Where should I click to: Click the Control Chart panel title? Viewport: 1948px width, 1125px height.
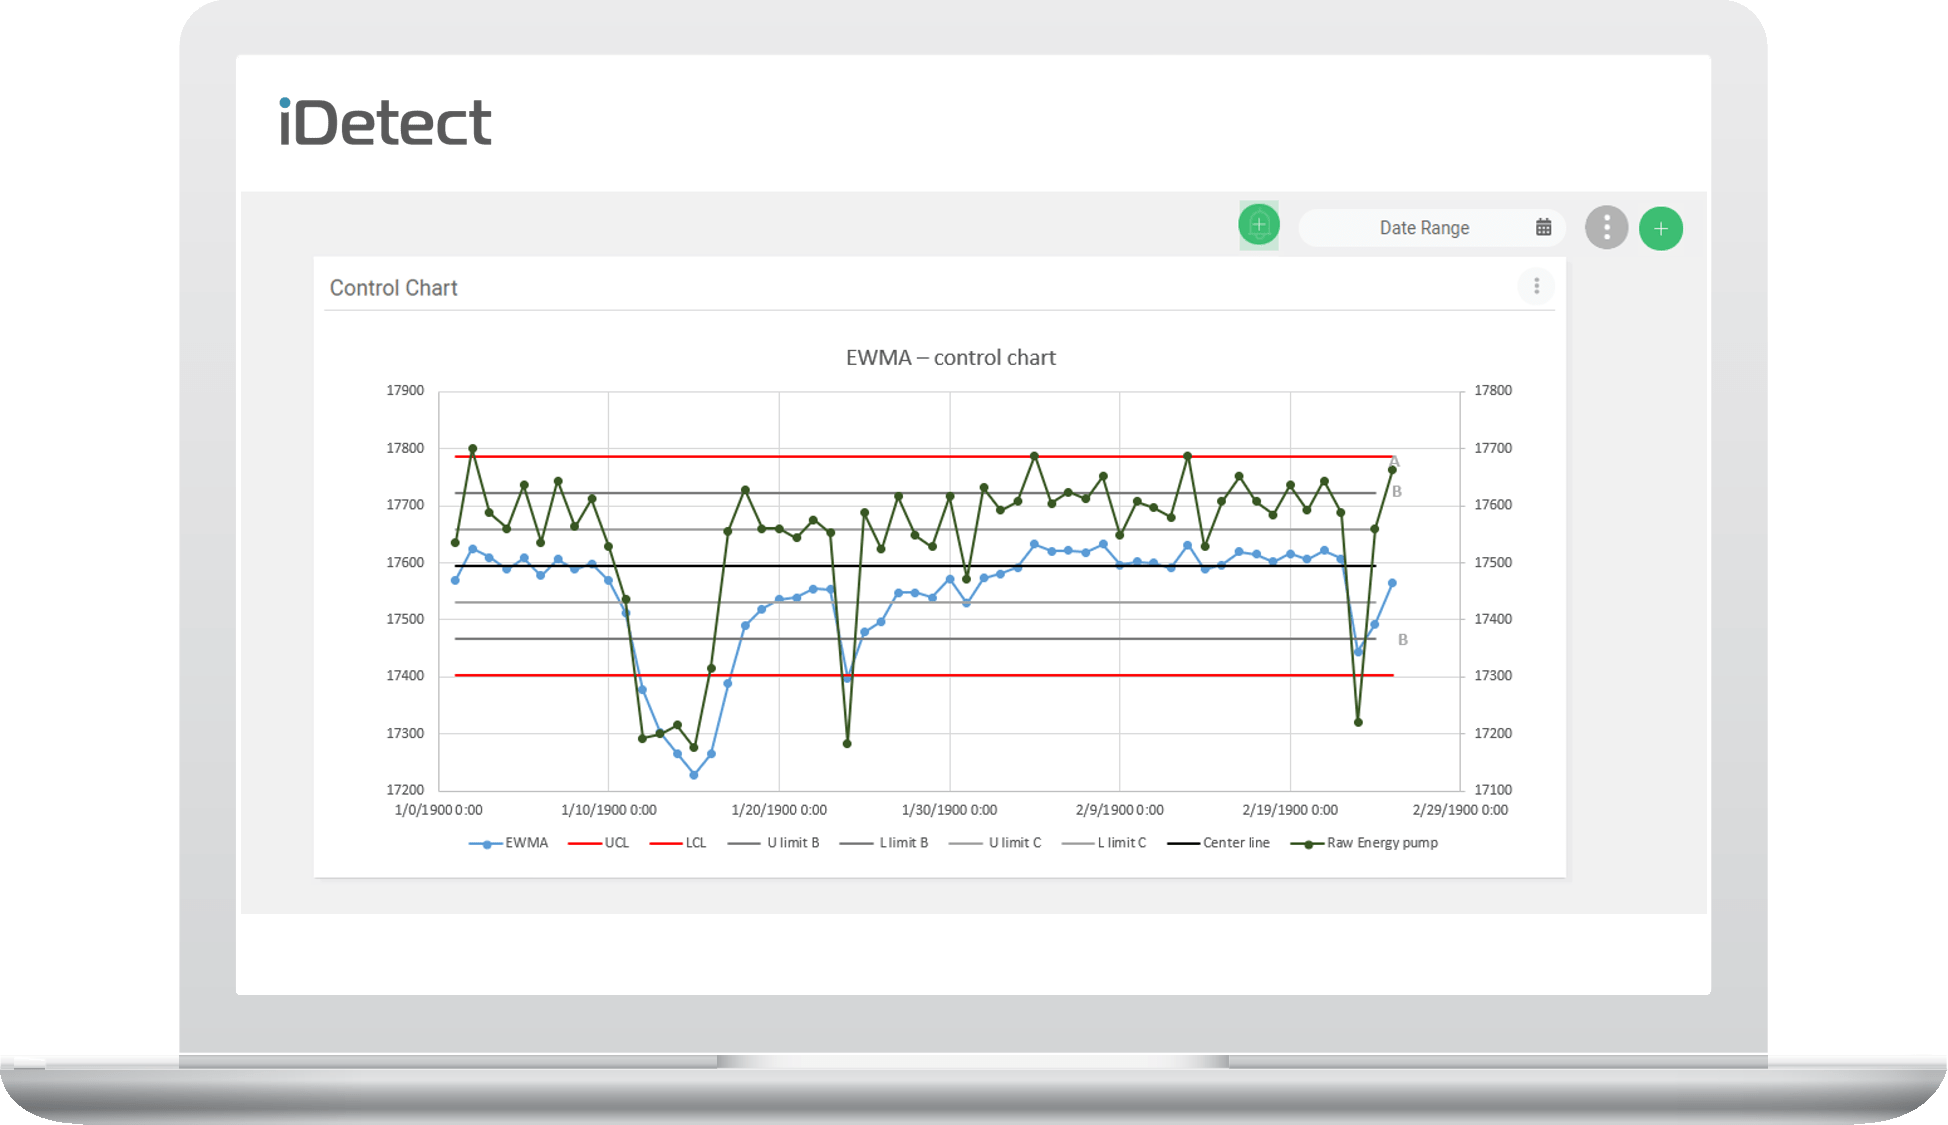[393, 288]
